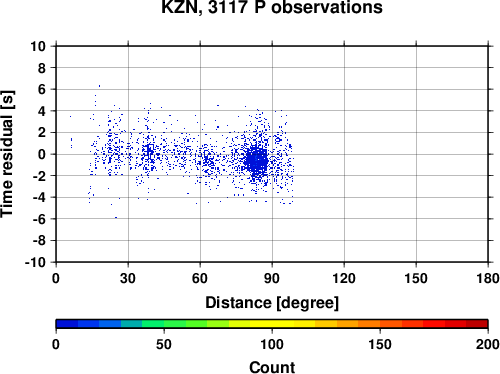Click the isolated outlier point near 6 seconds residual
The width and height of the screenshot is (500, 374).
[99, 86]
